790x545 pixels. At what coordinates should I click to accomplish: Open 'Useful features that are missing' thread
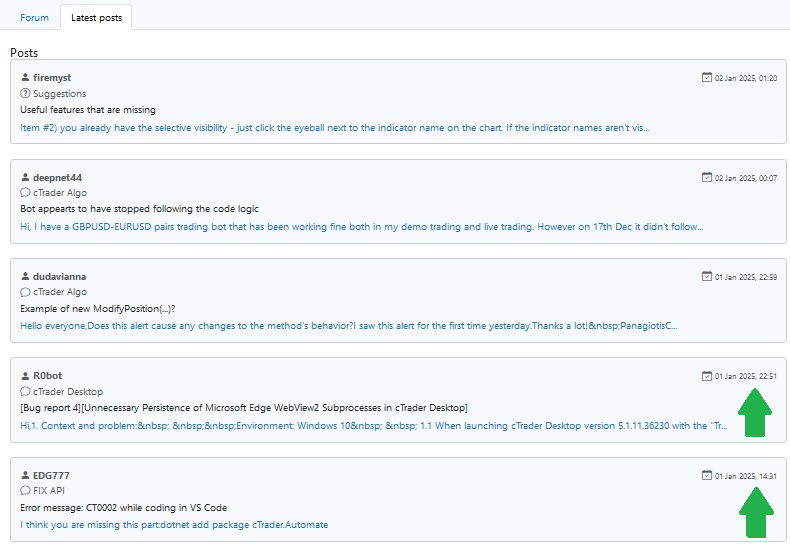pyautogui.click(x=88, y=110)
